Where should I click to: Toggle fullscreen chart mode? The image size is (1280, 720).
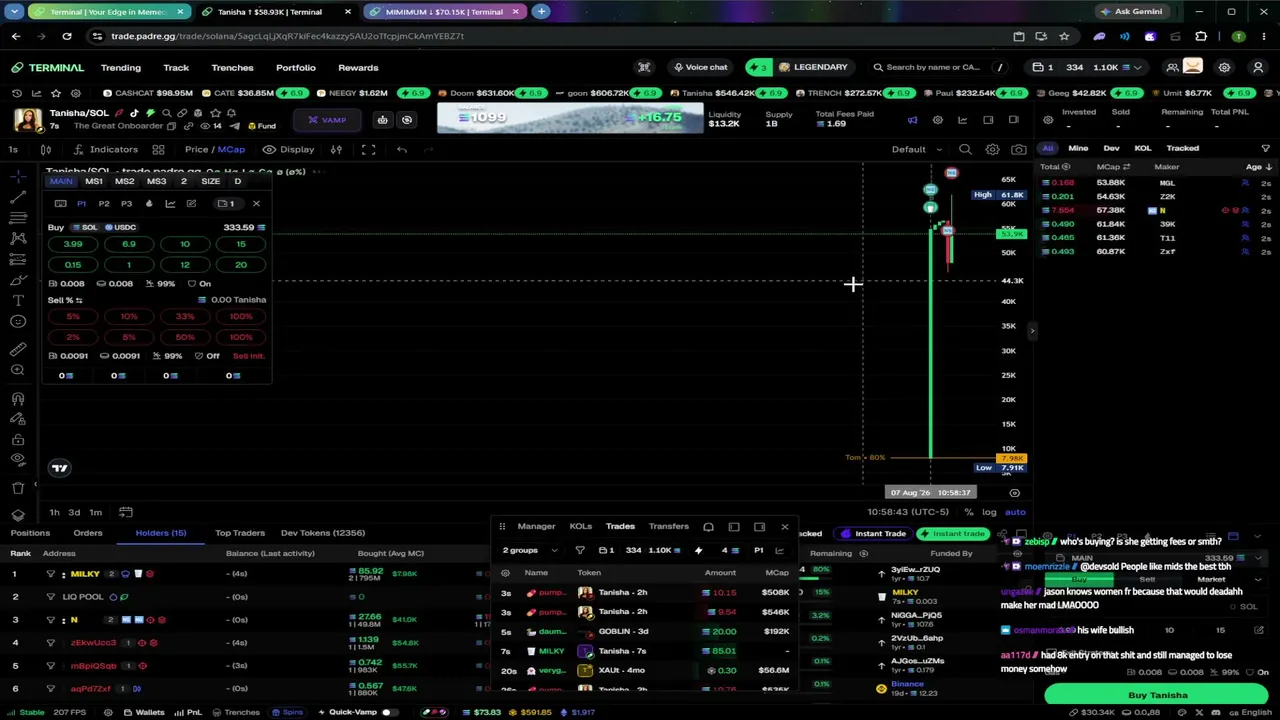pyautogui.click(x=369, y=149)
